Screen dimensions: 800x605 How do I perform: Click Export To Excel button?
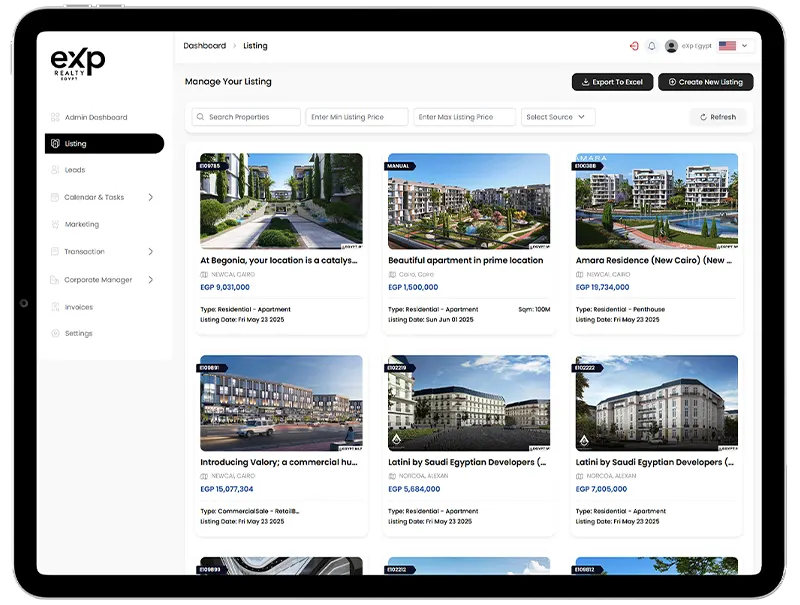tap(612, 82)
